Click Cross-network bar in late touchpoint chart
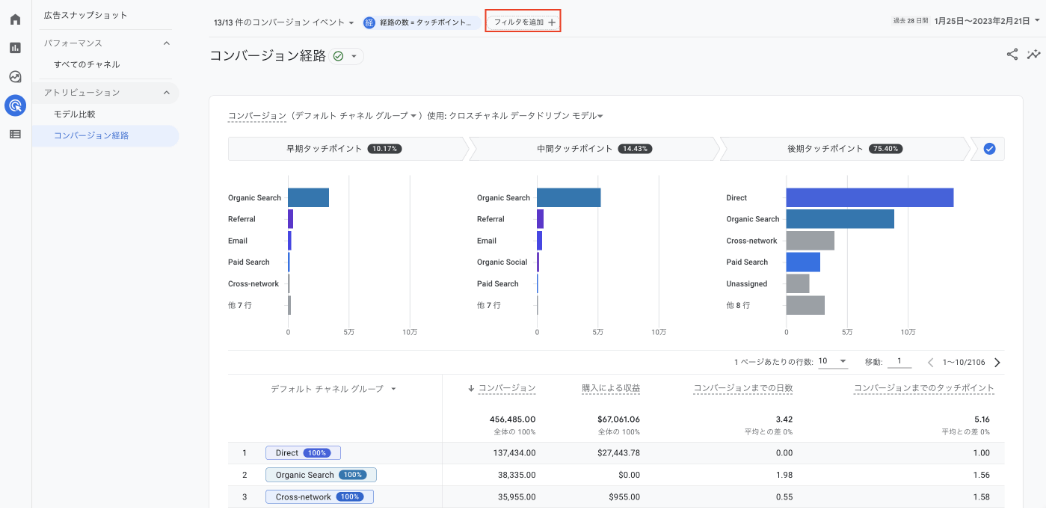The image size is (1046, 508). pyautogui.click(x=810, y=240)
